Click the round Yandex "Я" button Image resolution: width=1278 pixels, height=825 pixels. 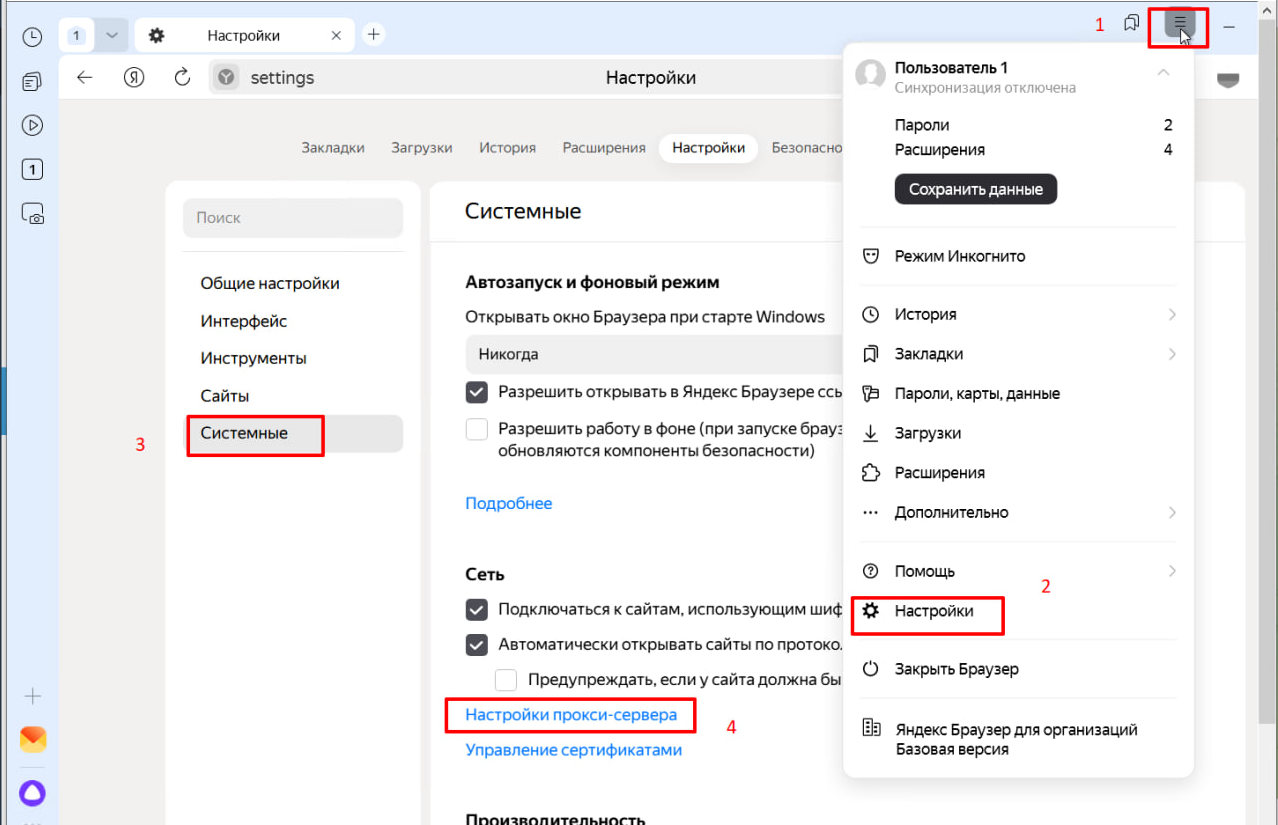(x=134, y=77)
